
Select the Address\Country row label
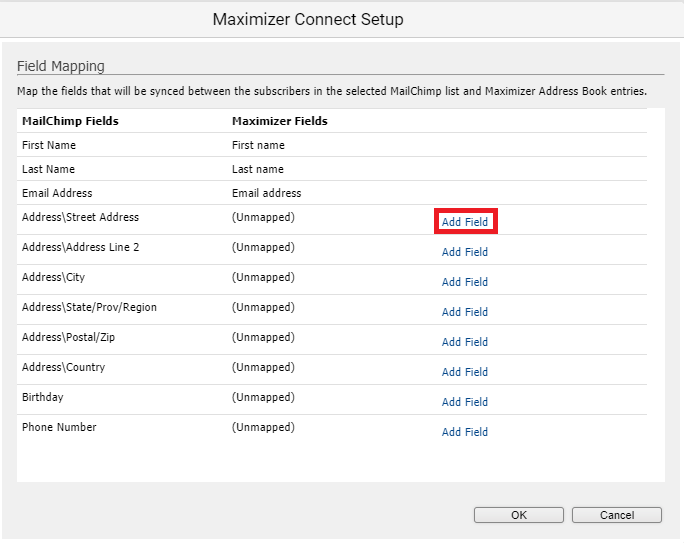tap(63, 367)
